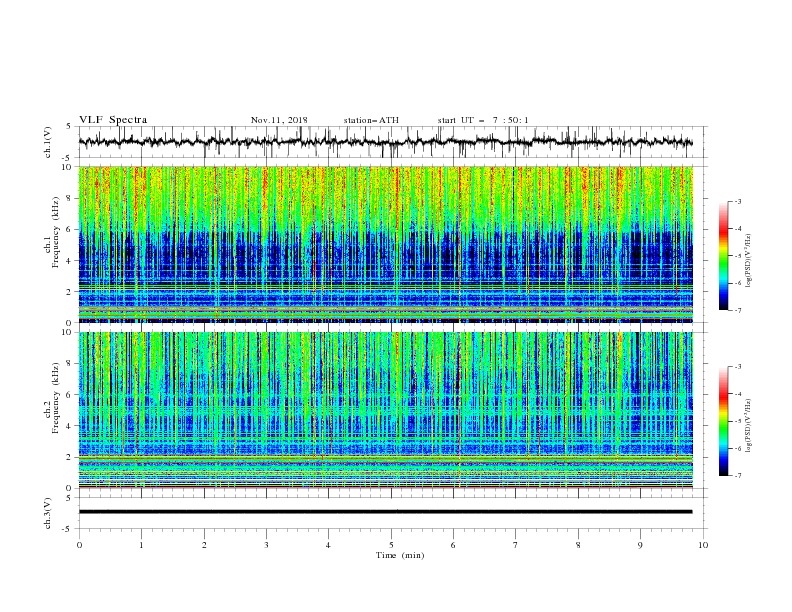Click the ch.1 voltage waveform trace
Screen dimensions: 792x612
[x=385, y=142]
